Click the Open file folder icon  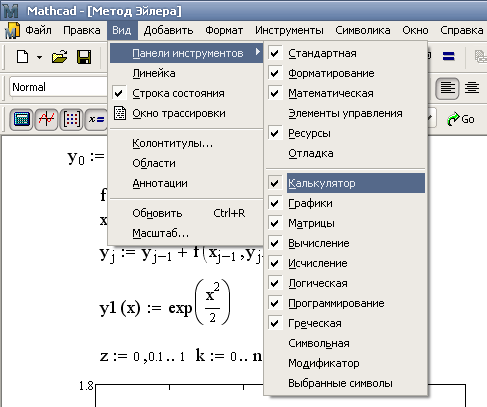[x=59, y=57]
